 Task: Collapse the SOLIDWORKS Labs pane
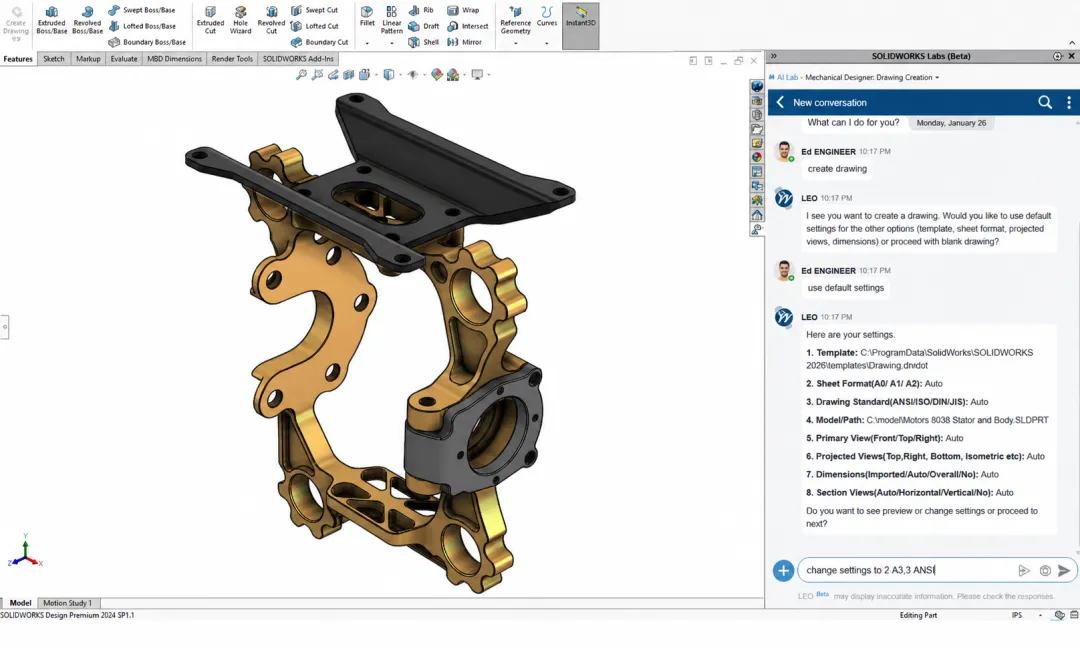click(x=773, y=56)
